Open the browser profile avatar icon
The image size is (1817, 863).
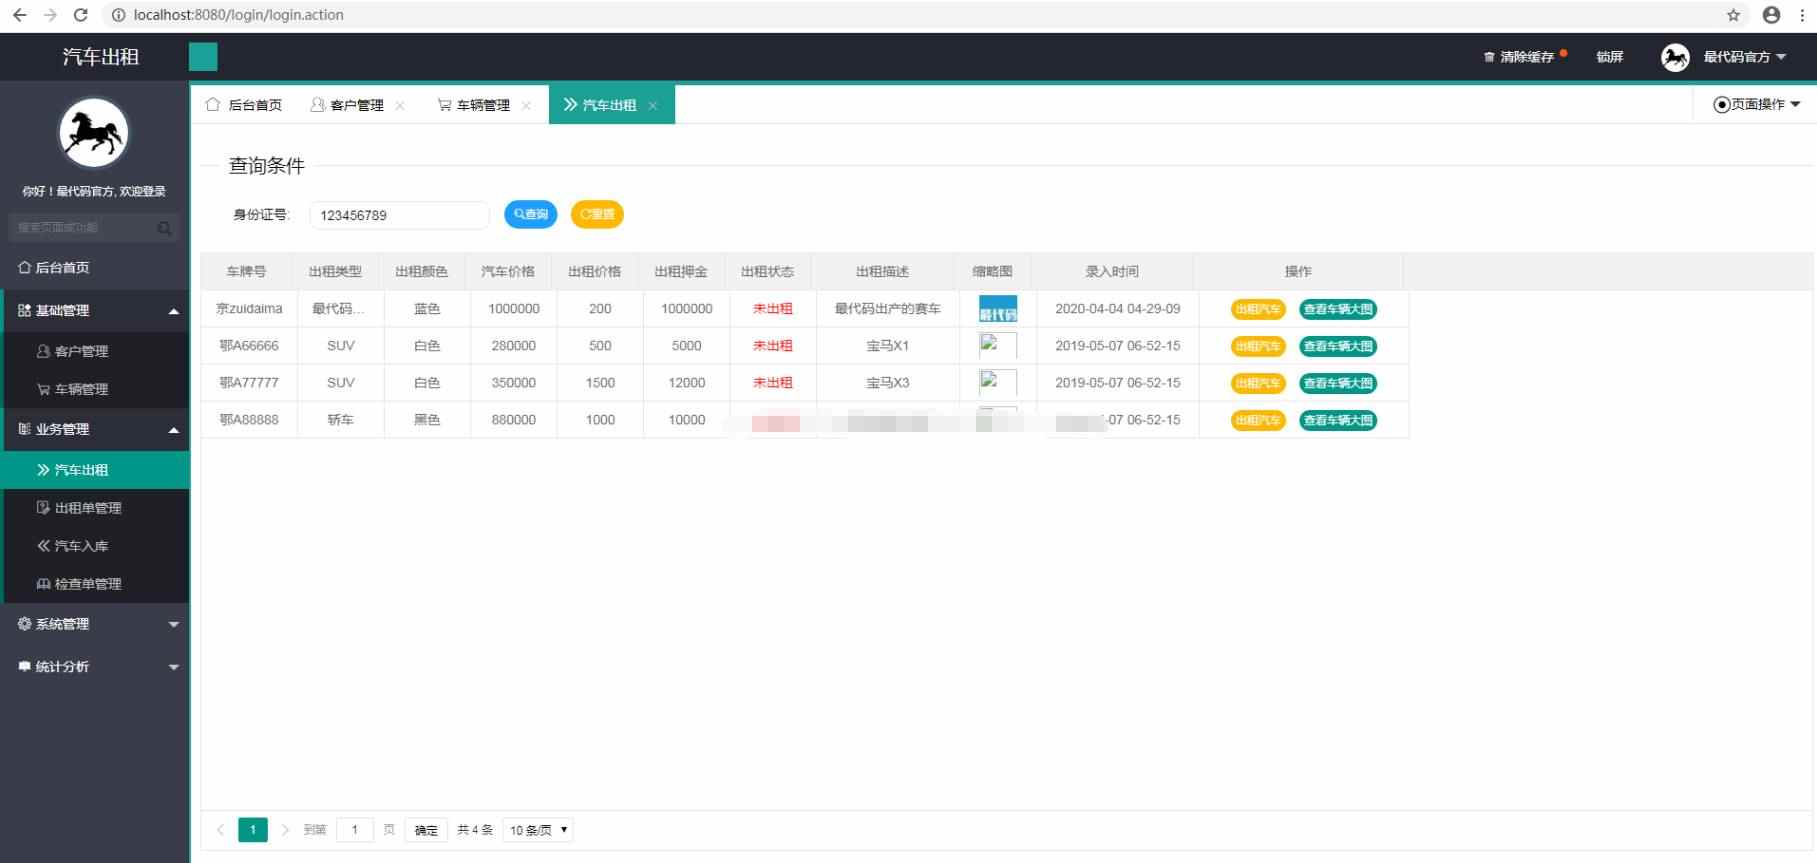coord(1771,15)
